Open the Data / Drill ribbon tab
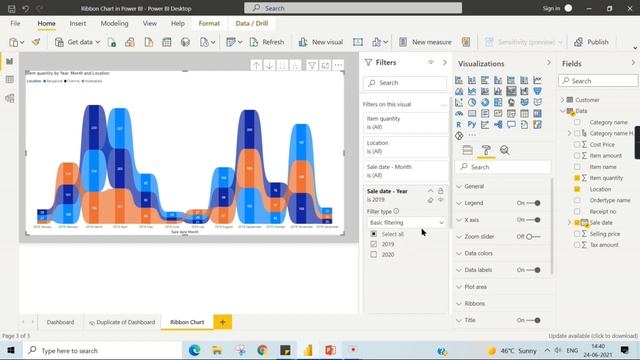Screen dimensions: 640x360 [x=252, y=24]
